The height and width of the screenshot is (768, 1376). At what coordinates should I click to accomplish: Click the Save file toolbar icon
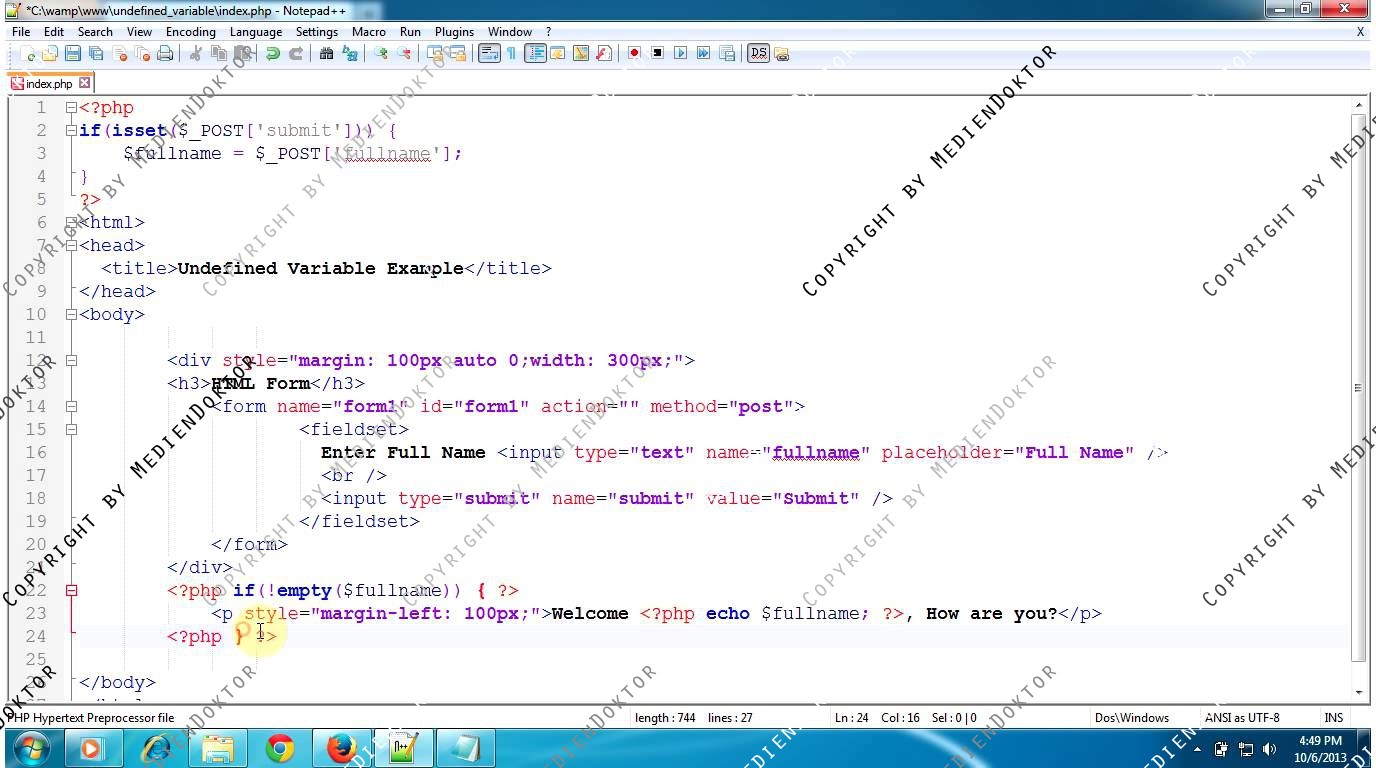[x=73, y=54]
